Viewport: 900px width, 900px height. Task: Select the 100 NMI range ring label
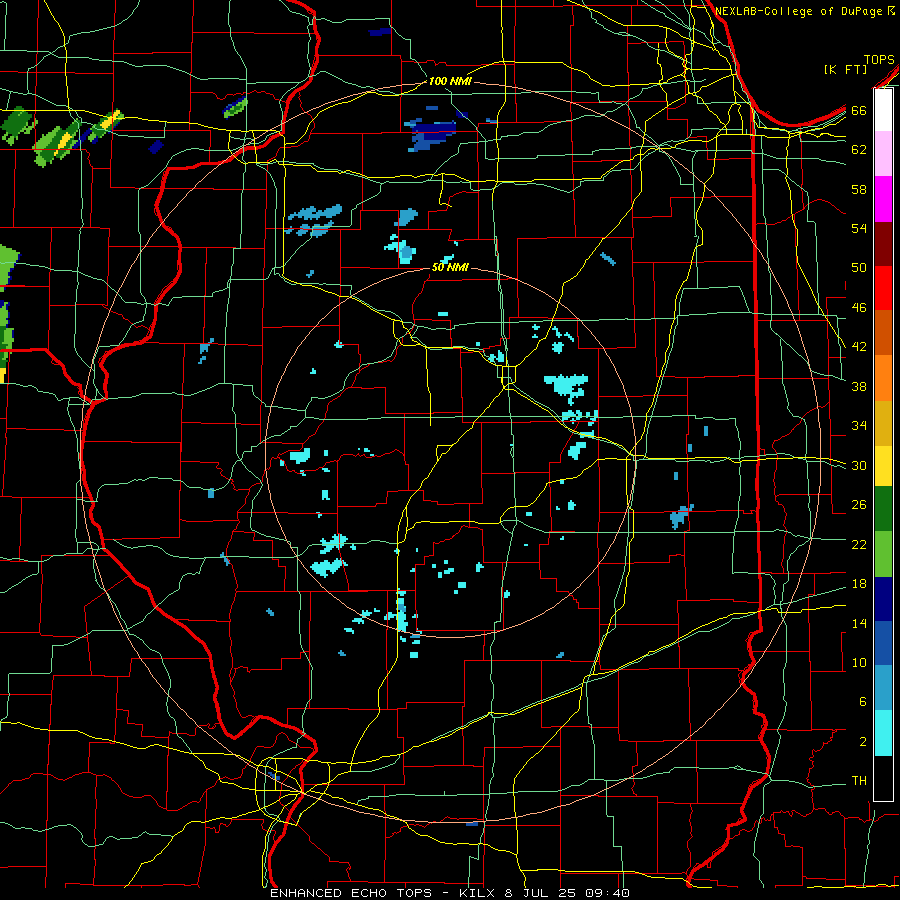[449, 81]
